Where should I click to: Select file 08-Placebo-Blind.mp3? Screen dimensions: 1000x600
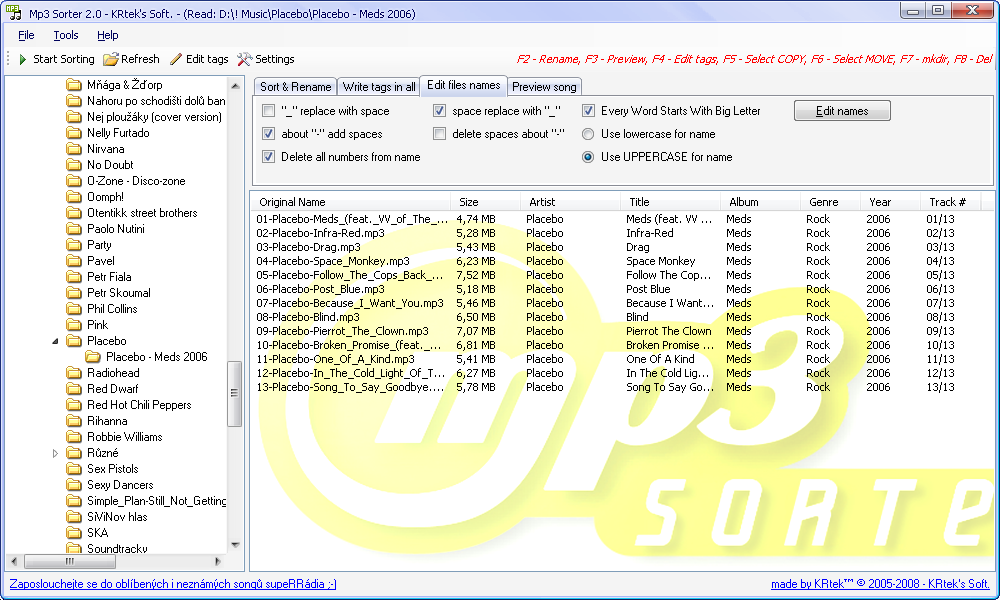(x=307, y=317)
